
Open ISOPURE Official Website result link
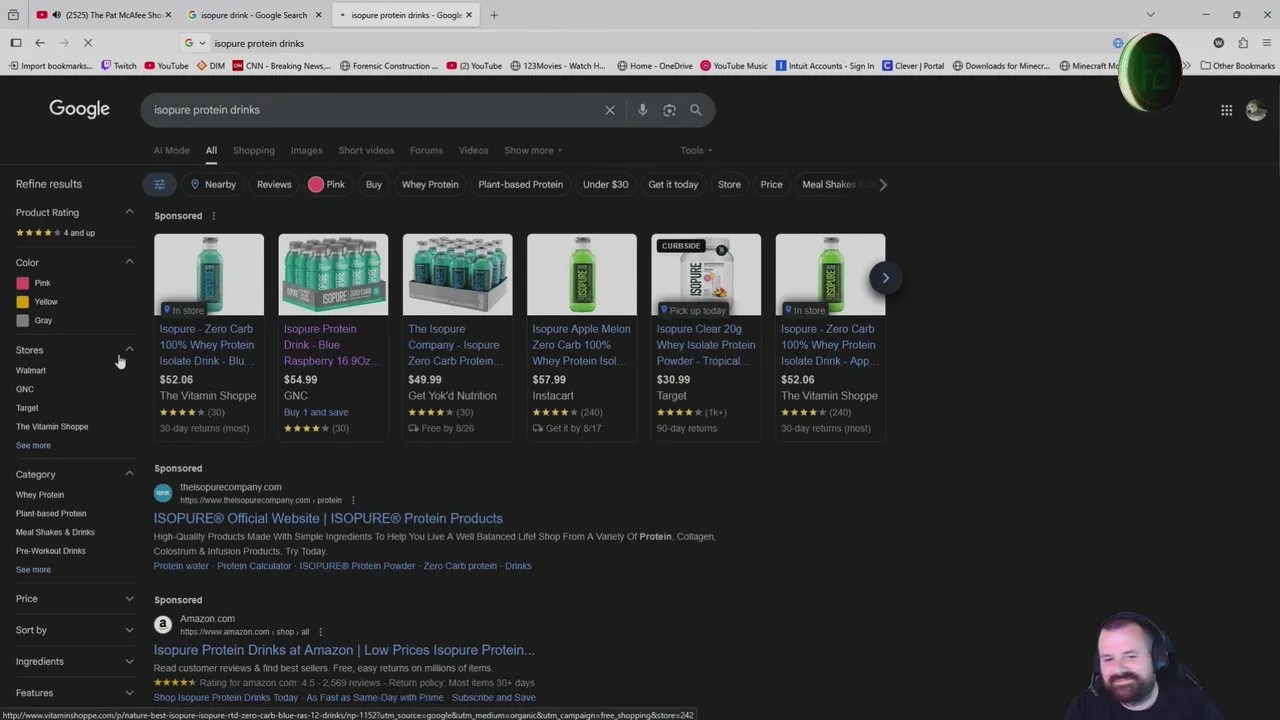point(328,518)
